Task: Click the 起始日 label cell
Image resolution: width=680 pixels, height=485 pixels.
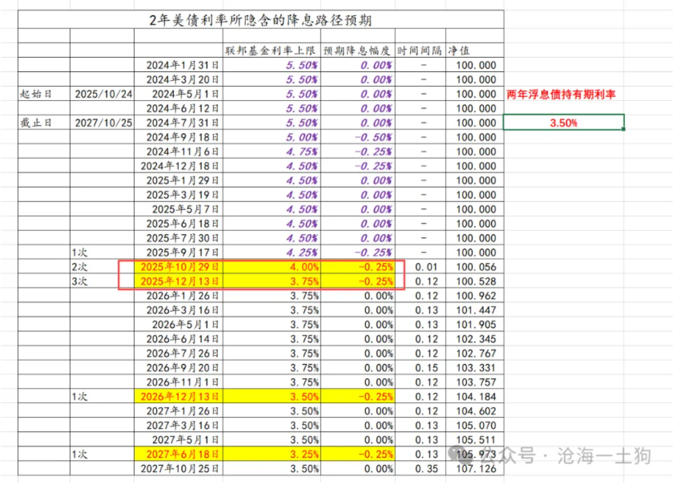Action: [x=44, y=94]
